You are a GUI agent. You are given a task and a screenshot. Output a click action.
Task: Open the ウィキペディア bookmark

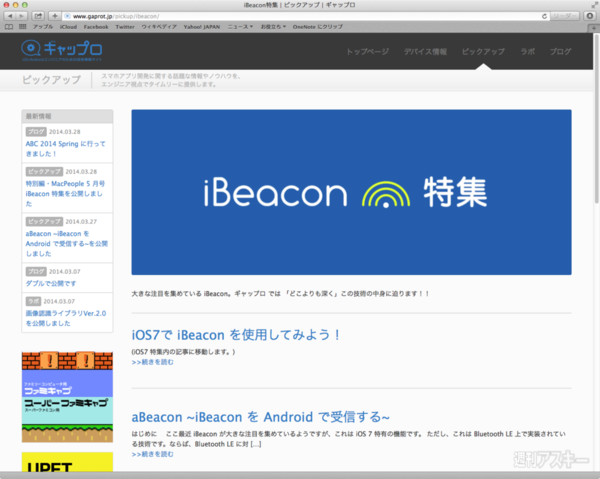[x=159, y=27]
